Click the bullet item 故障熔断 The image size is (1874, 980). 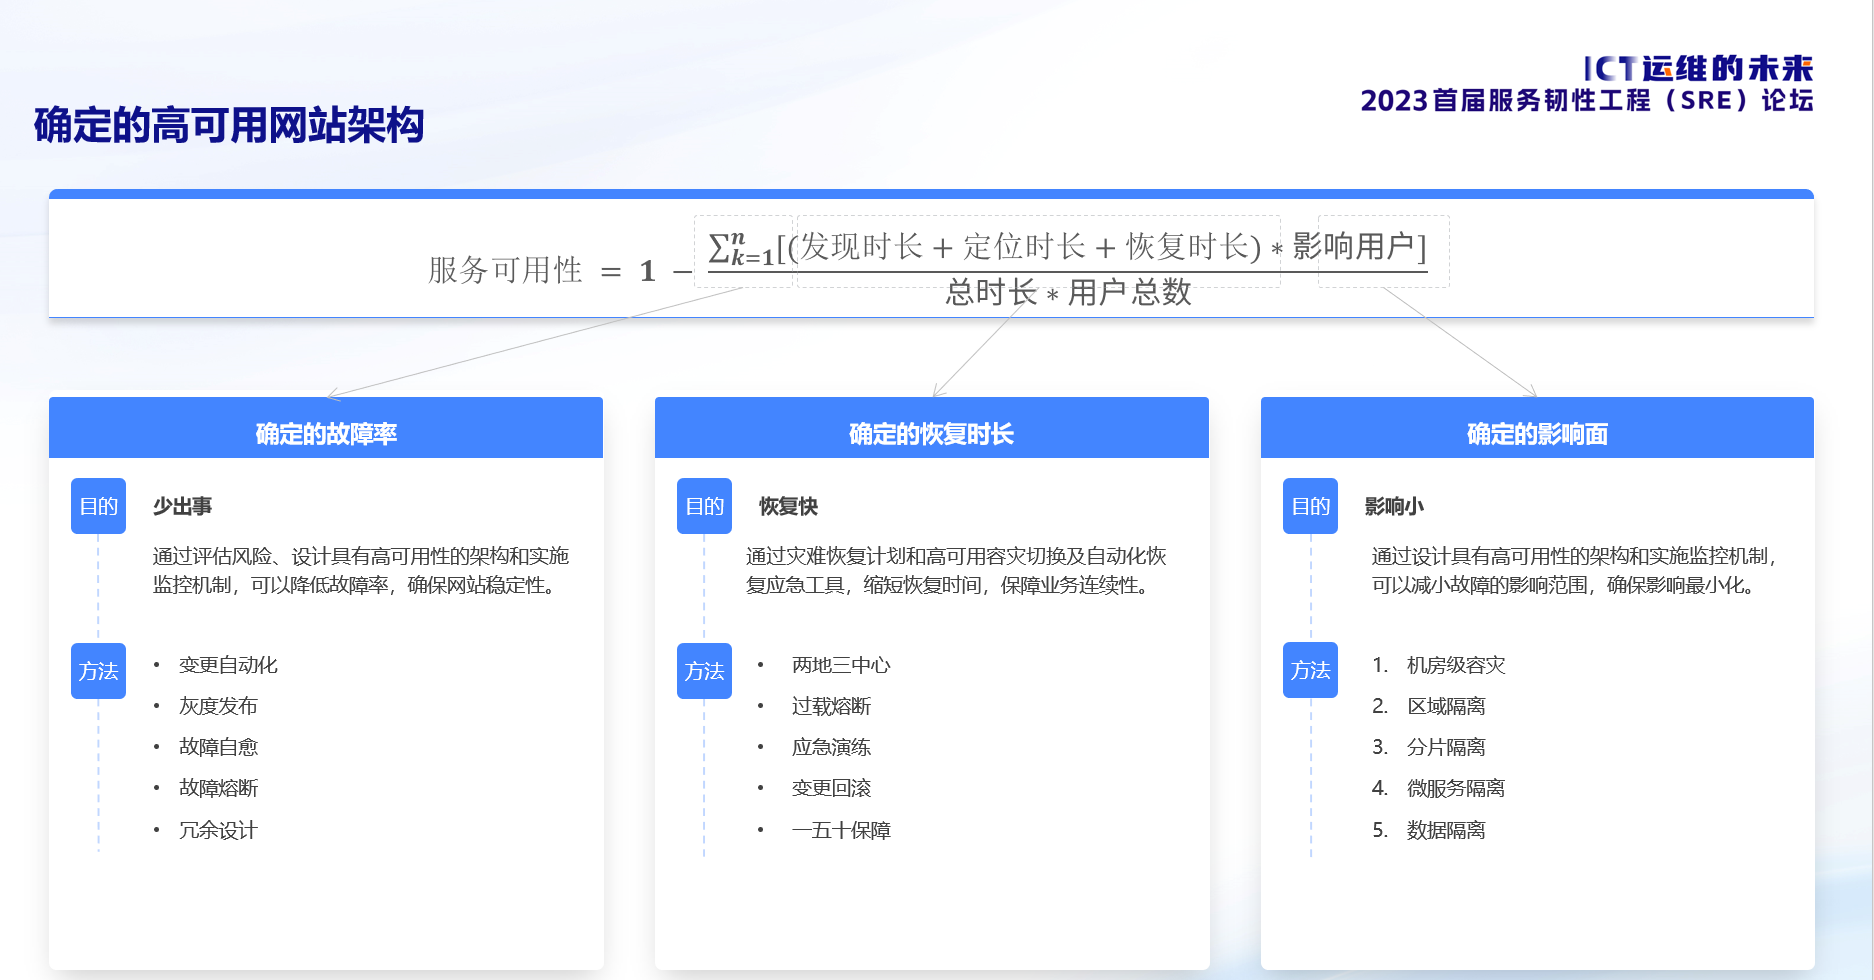point(218,788)
